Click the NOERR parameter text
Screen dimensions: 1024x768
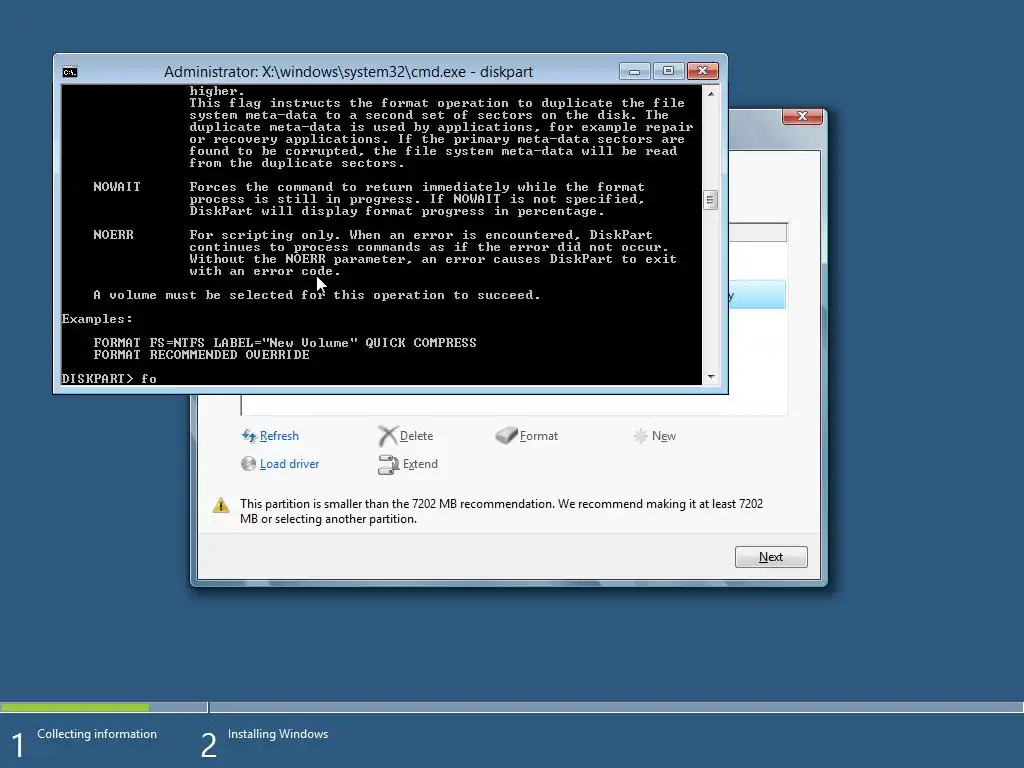114,234
